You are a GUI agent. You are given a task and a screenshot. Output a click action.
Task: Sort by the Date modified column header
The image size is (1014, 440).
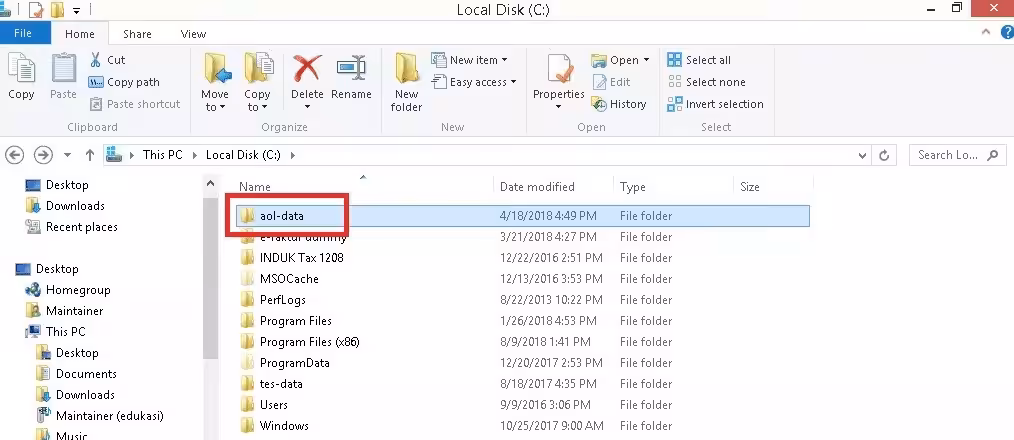tap(537, 187)
